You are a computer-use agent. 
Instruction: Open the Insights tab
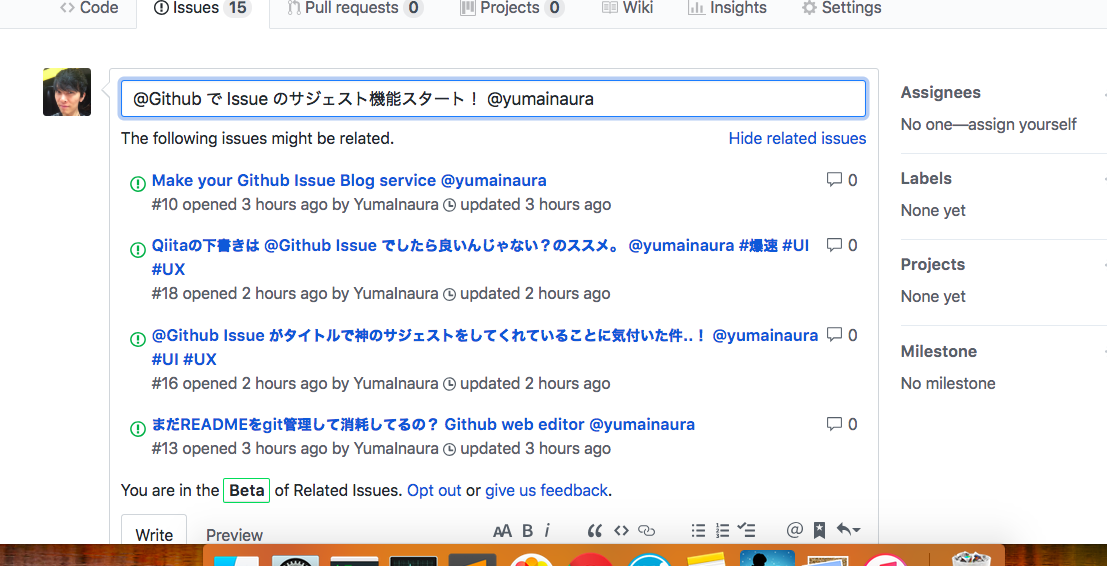[727, 8]
